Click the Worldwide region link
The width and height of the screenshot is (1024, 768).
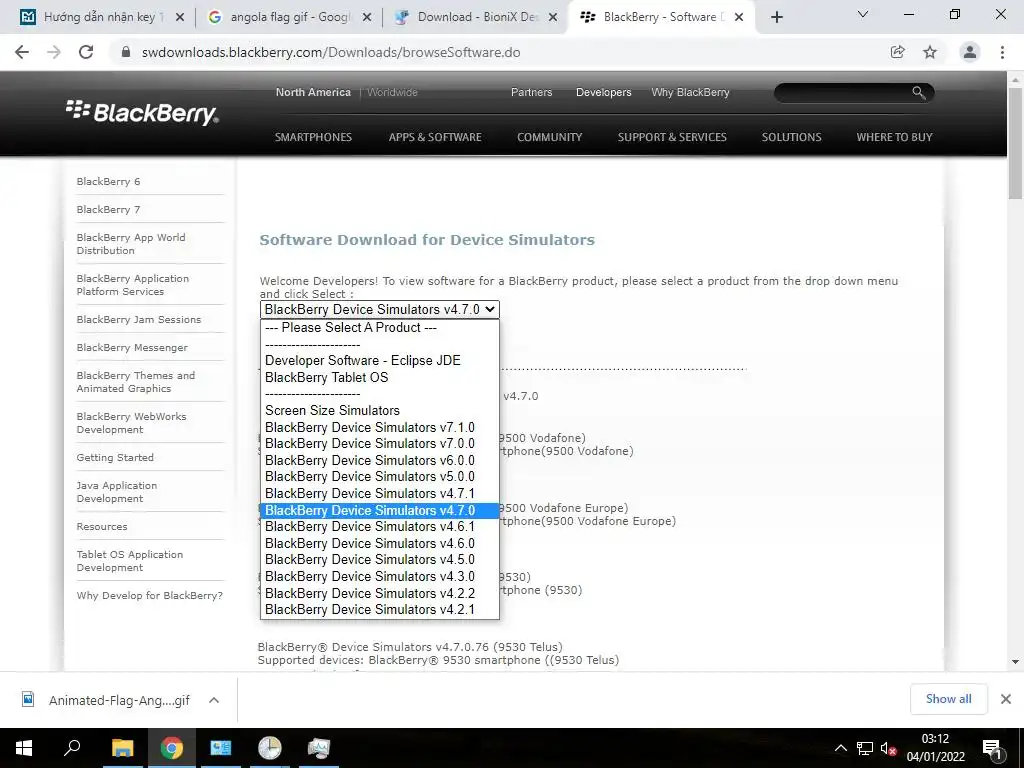(392, 93)
